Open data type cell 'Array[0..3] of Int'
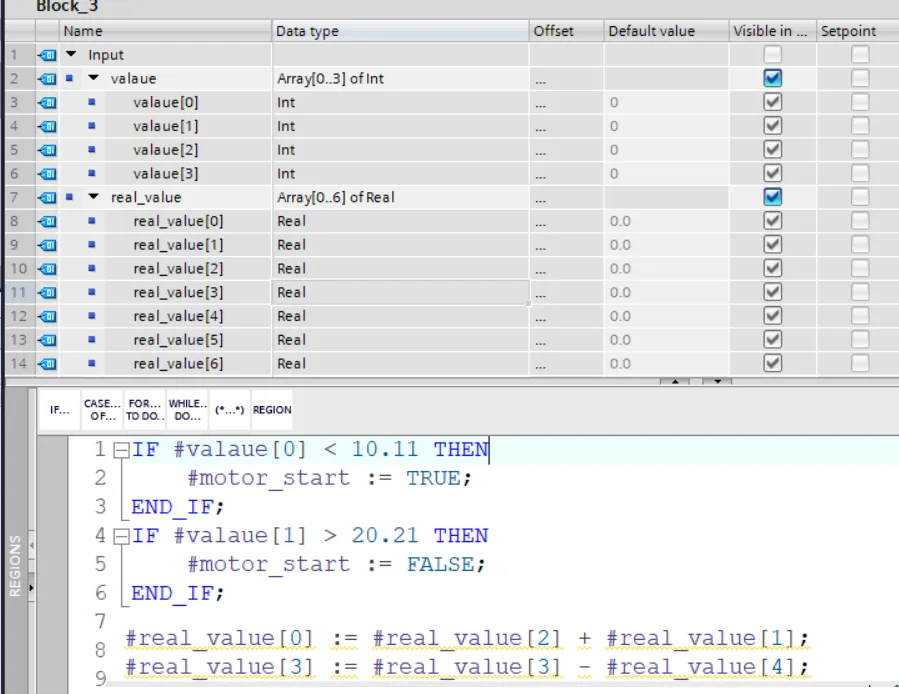Viewport: 899px width, 694px height. pos(400,79)
